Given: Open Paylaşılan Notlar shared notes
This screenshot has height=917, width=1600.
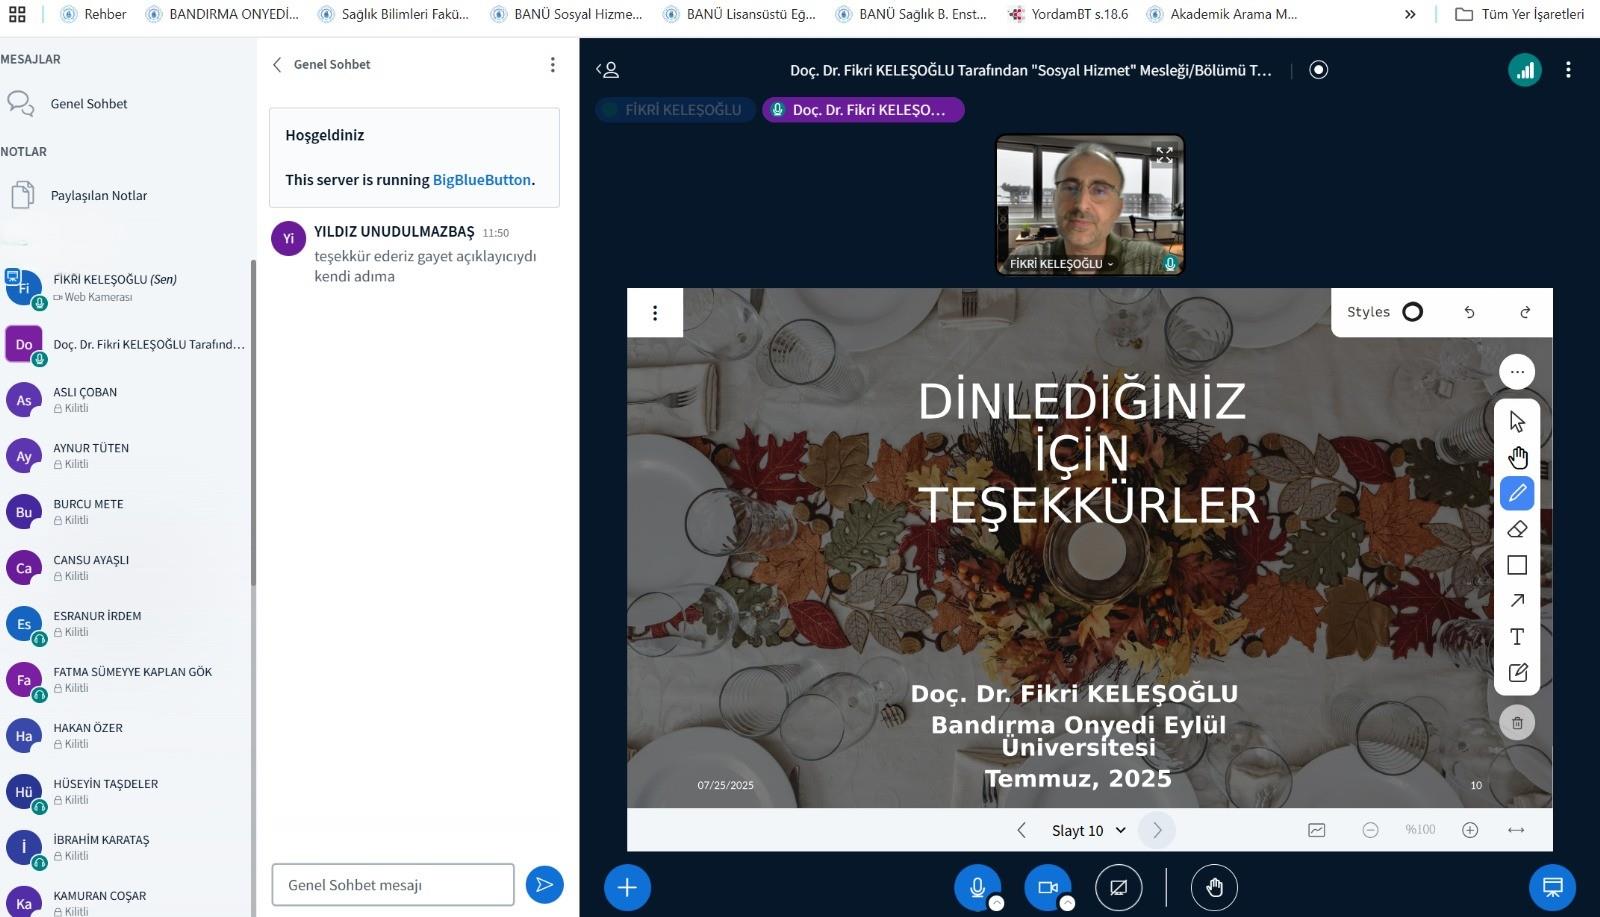Looking at the screenshot, I should [x=98, y=196].
